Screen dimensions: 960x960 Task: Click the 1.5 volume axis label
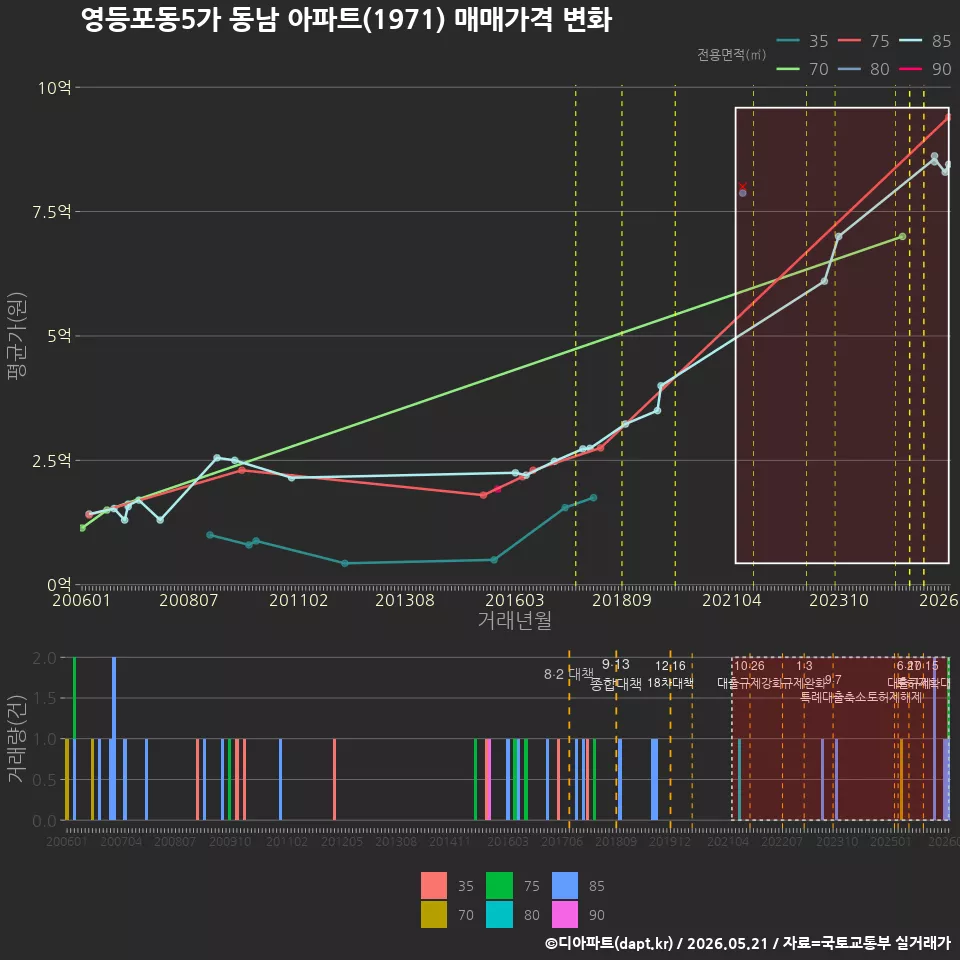point(44,699)
